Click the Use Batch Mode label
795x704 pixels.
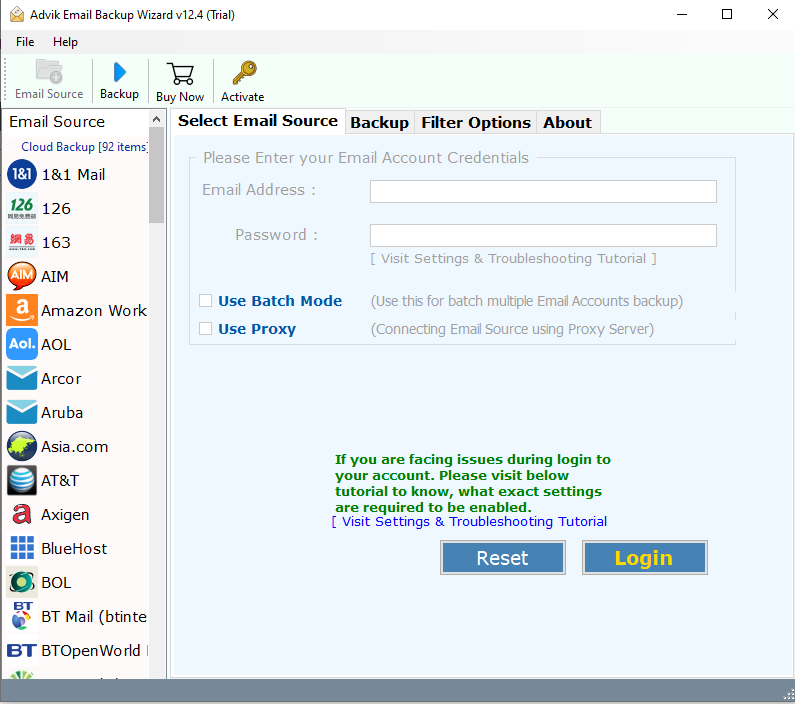[280, 301]
